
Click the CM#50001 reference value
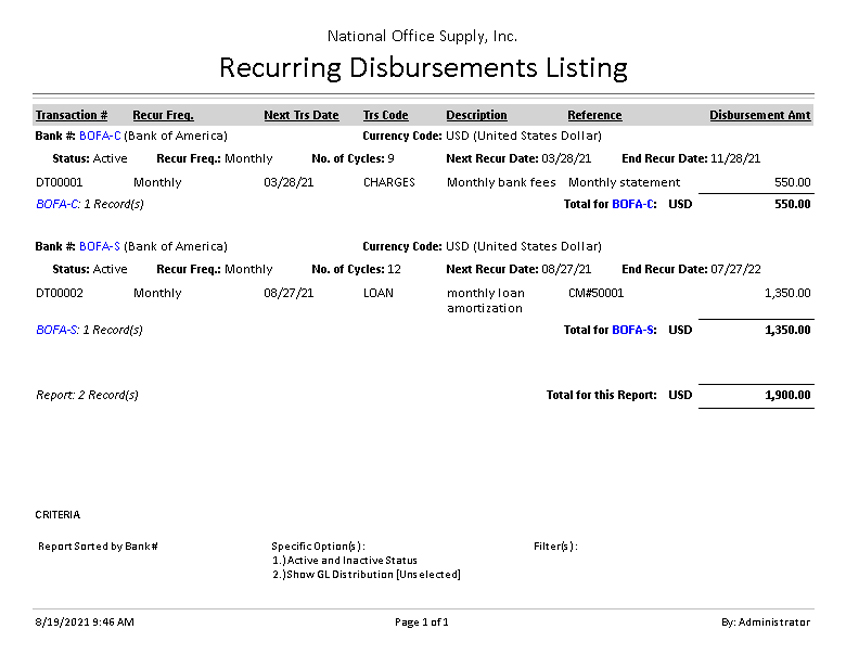tap(595, 293)
